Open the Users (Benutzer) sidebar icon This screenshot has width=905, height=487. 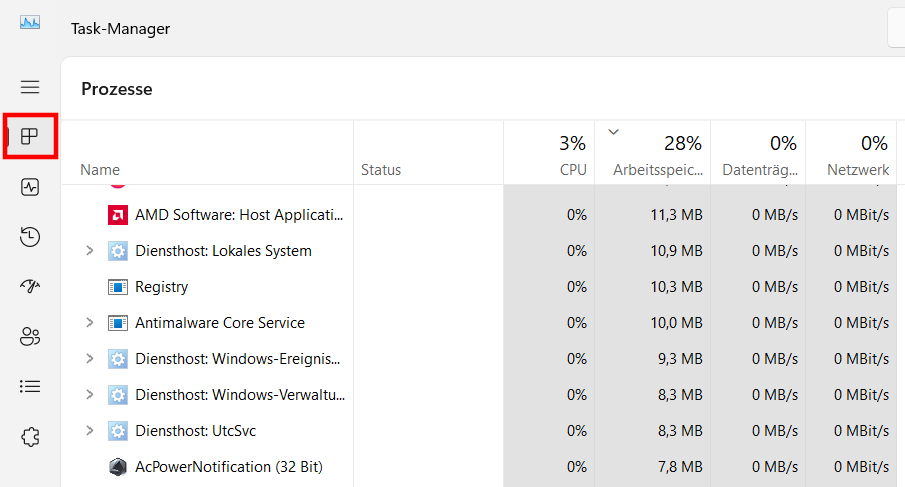[30, 337]
